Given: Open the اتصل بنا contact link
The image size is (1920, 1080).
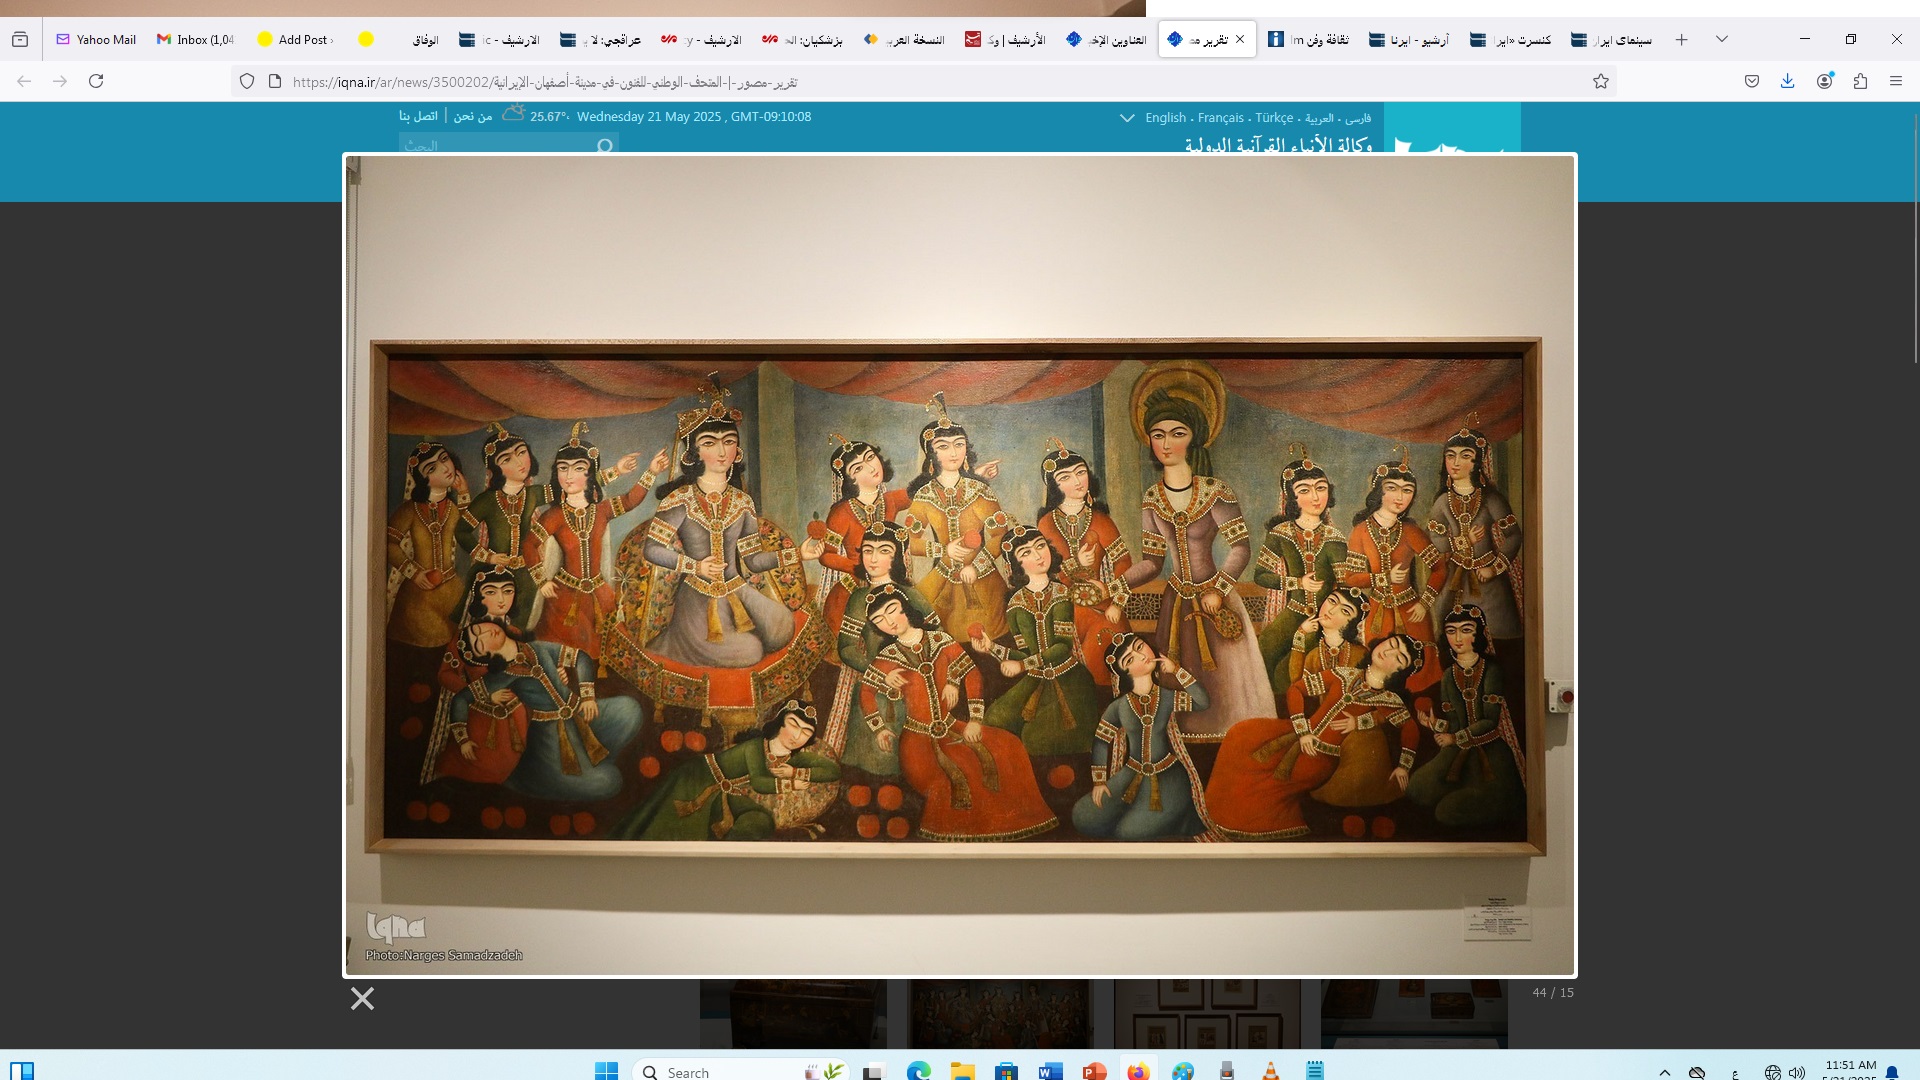Looking at the screenshot, I should click(418, 116).
